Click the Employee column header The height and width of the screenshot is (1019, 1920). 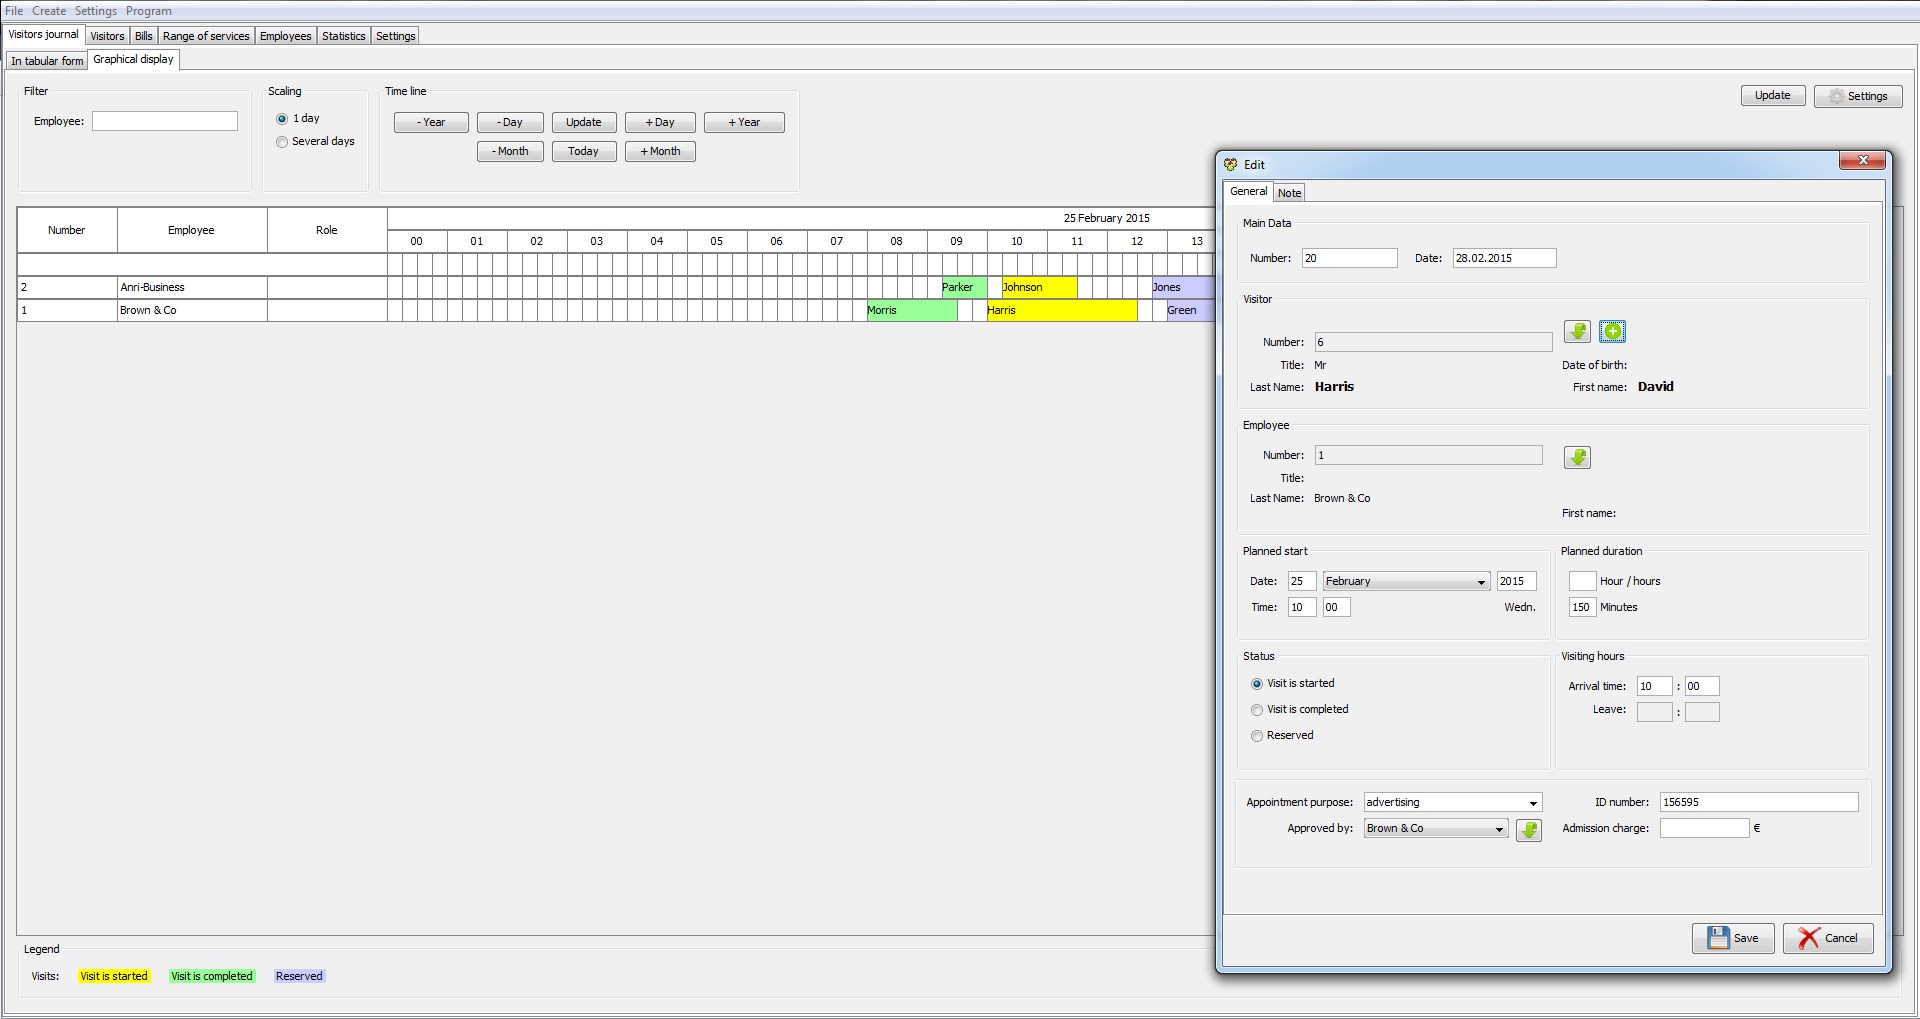tap(192, 230)
